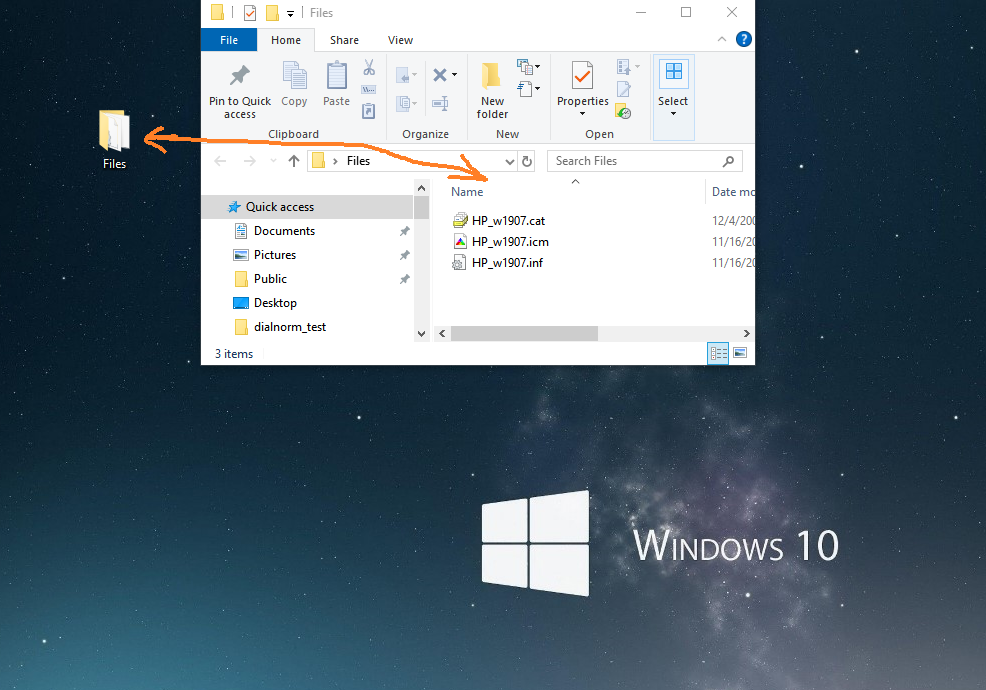Click navigation pane scroll down arrow
The image size is (986, 690).
click(x=421, y=333)
